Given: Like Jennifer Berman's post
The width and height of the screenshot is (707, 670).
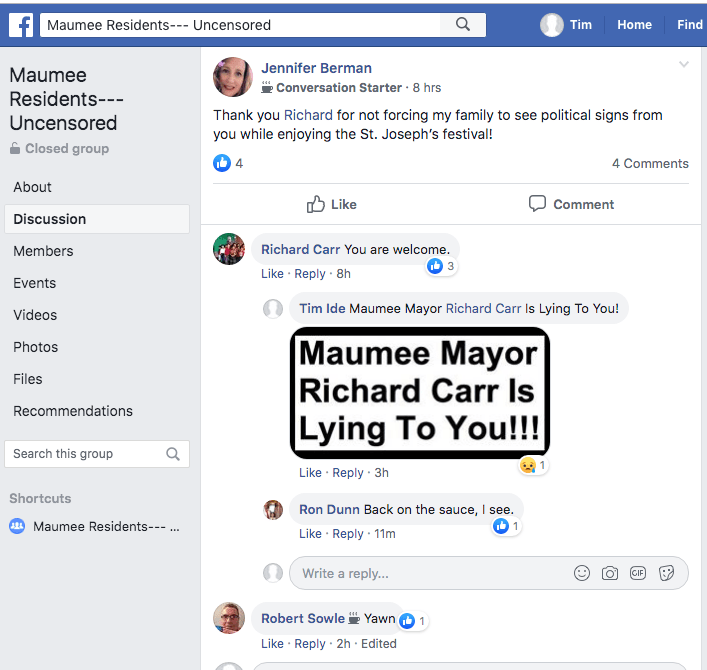Looking at the screenshot, I should coord(331,204).
